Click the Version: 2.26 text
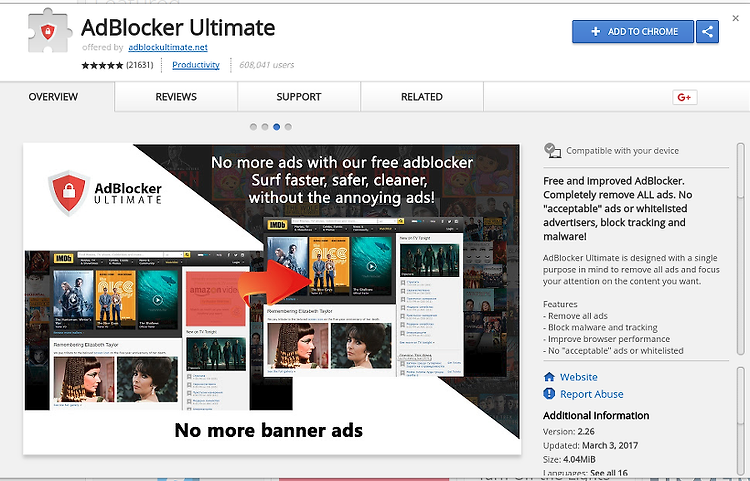750x481 pixels. tap(569, 431)
